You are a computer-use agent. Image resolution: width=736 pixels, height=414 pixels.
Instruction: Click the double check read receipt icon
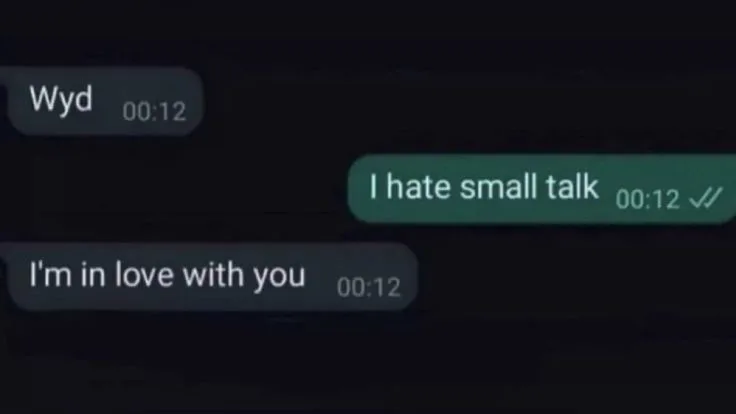(705, 198)
